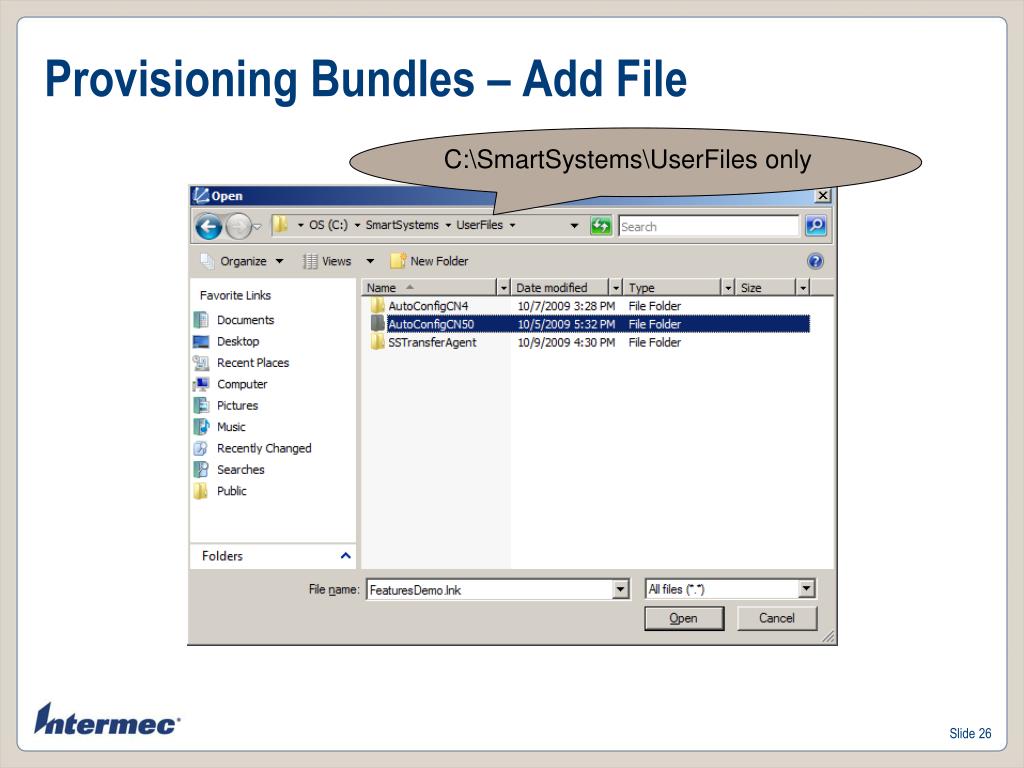Select the AutoConfigCN4 folder
The height and width of the screenshot is (768, 1024).
428,306
